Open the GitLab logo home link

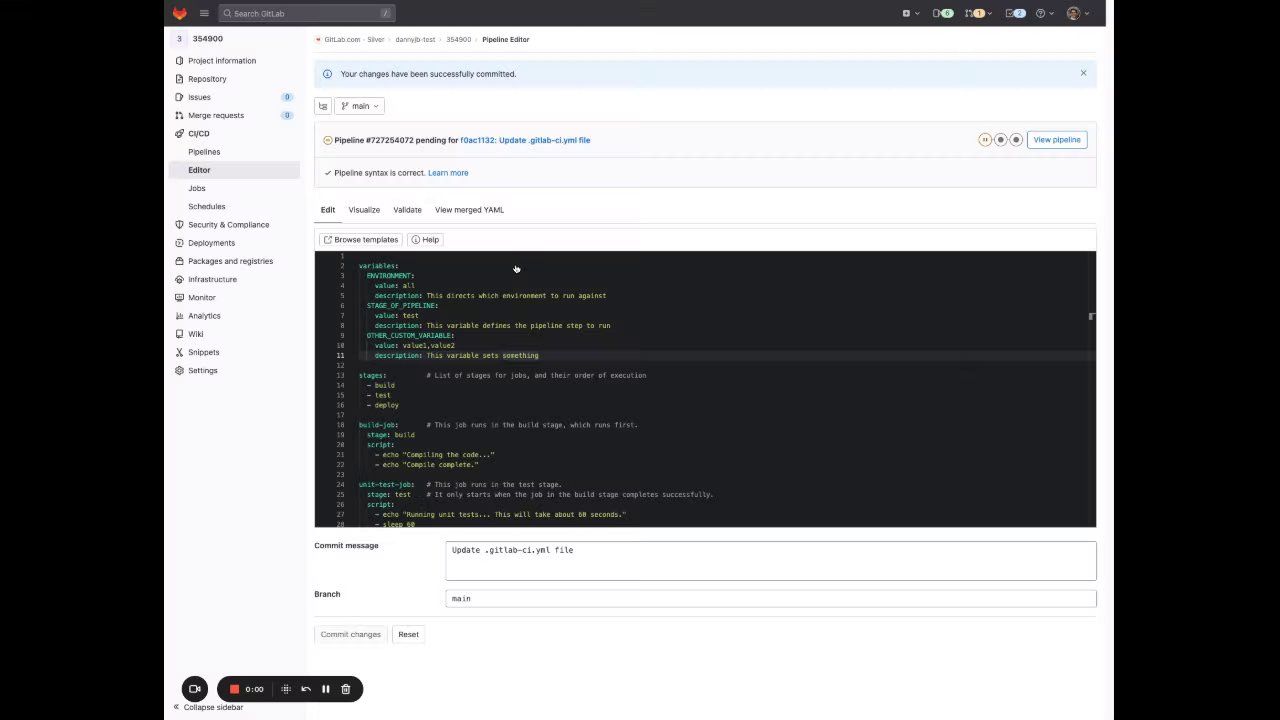point(179,13)
